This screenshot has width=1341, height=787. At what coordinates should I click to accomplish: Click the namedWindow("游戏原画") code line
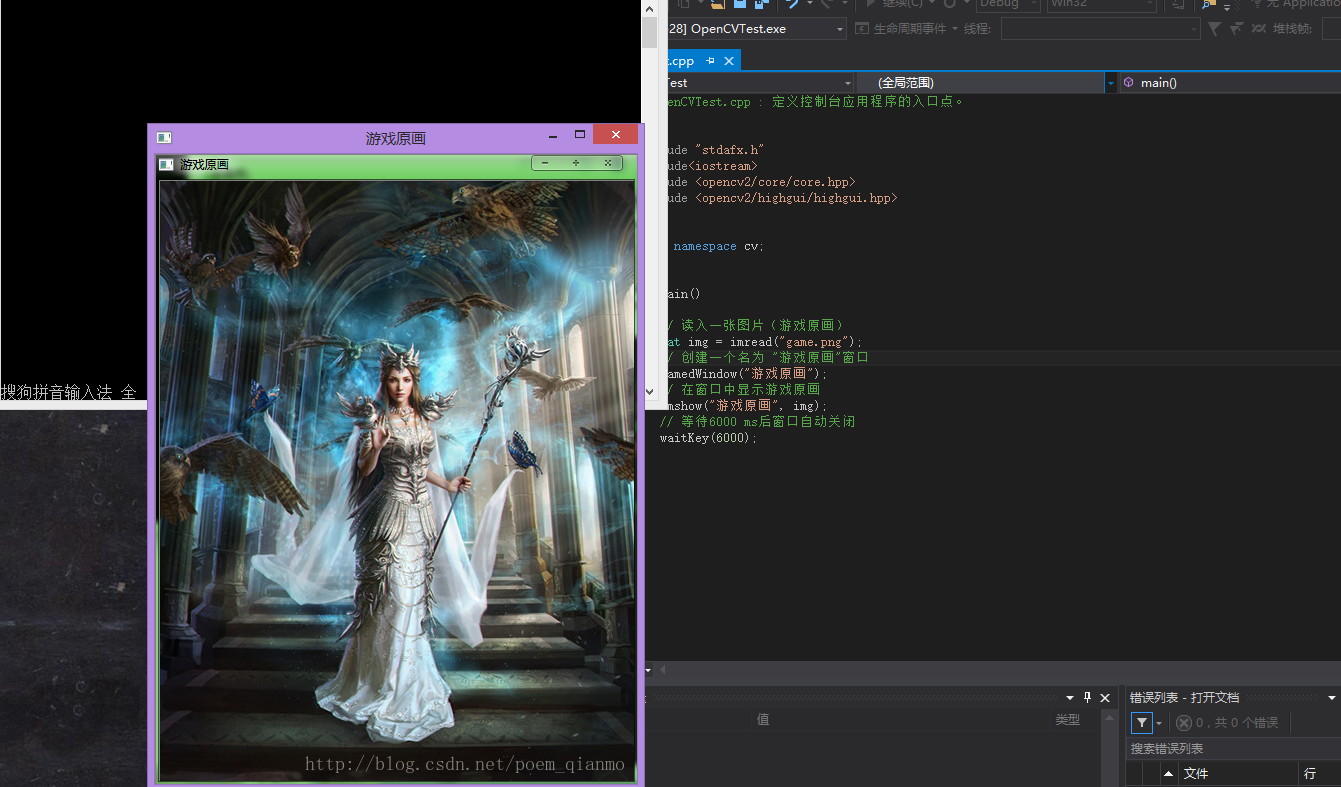[x=748, y=374]
